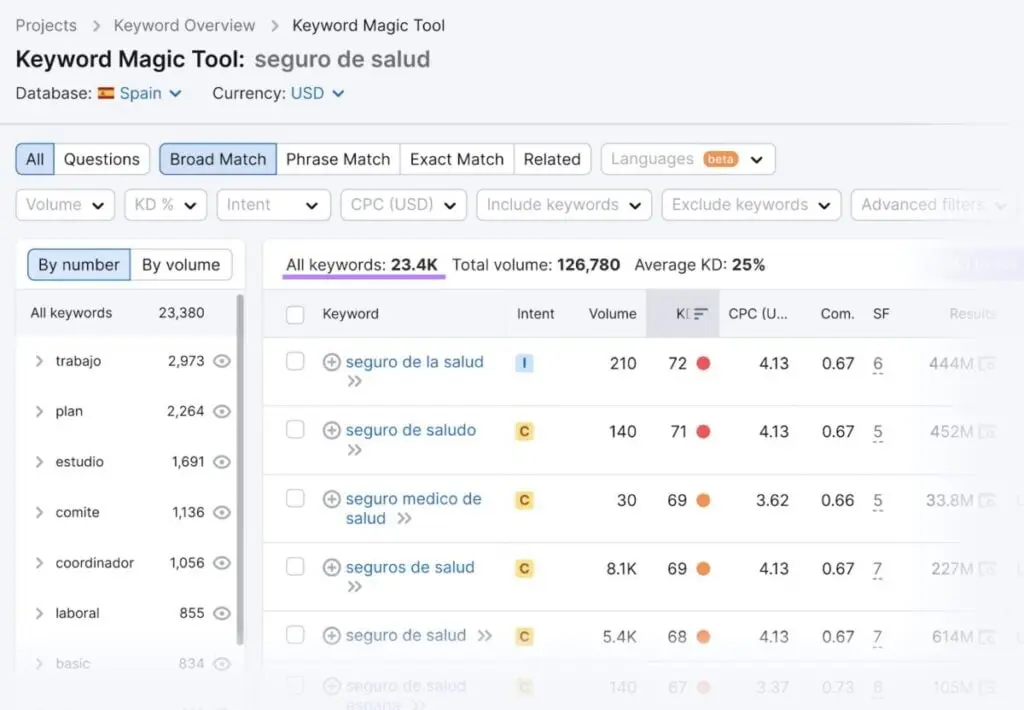
Task: Open SERP icon next to 444M results
Action: coord(987,364)
